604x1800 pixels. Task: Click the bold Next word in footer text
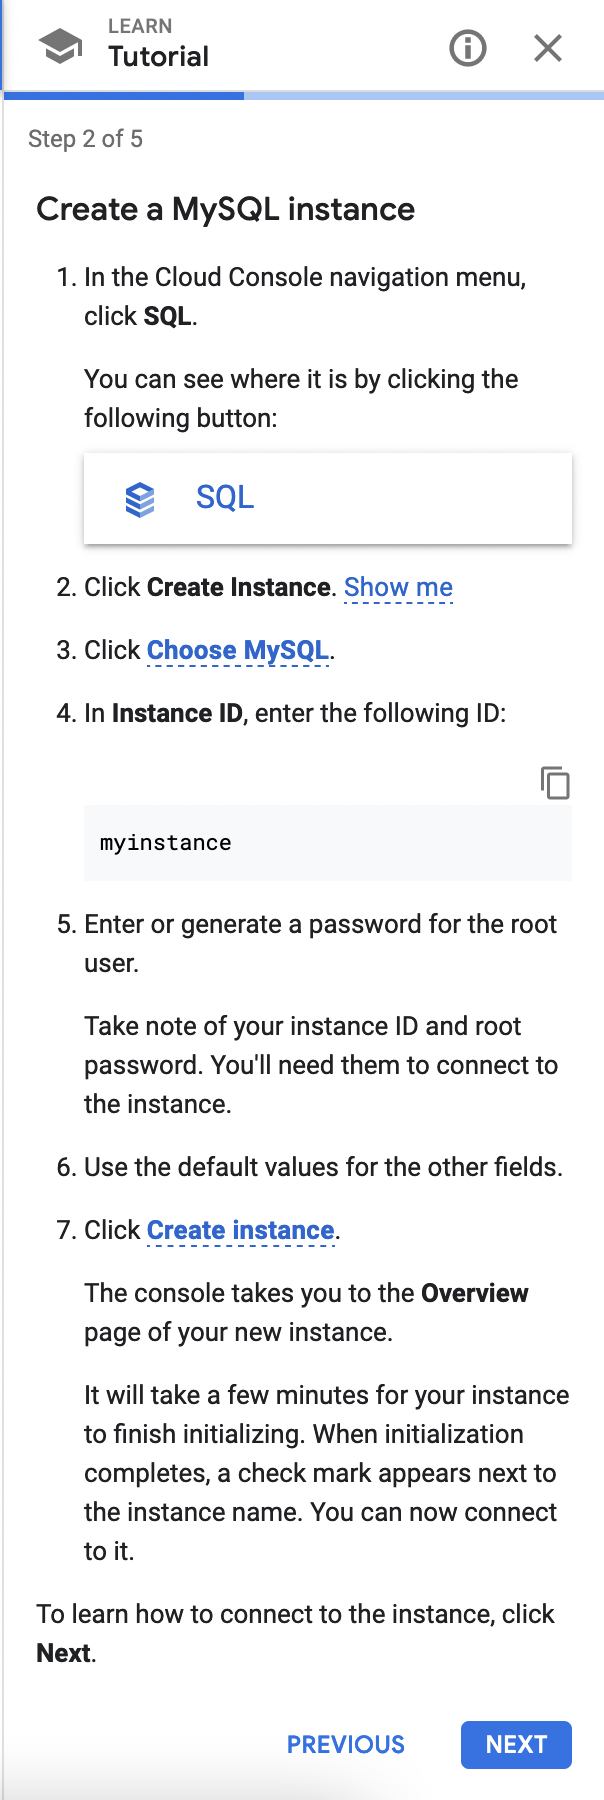(x=64, y=1653)
